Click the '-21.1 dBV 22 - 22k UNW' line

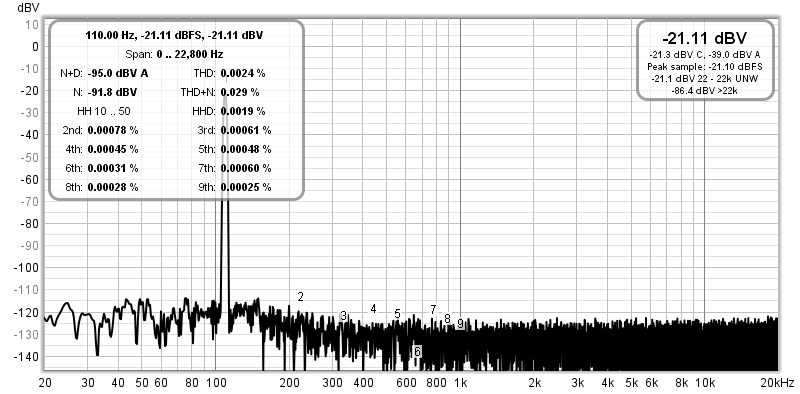coord(705,79)
